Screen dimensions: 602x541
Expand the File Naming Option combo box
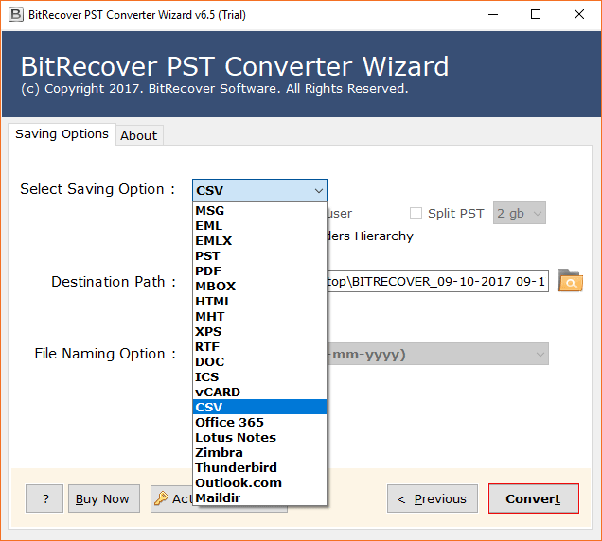(x=438, y=354)
